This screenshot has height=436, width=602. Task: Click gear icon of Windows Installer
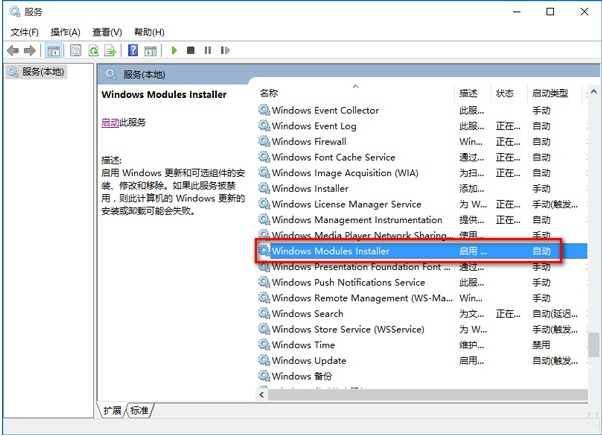coord(264,188)
